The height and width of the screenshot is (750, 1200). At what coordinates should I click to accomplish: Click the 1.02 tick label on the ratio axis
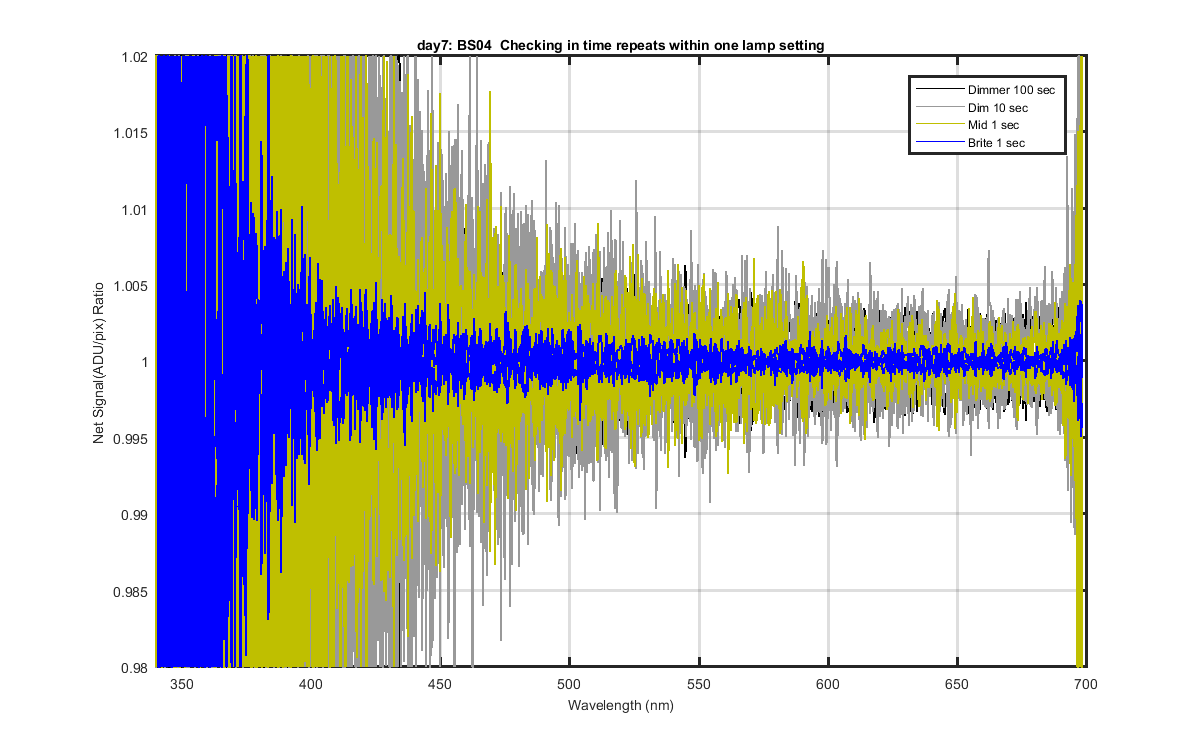(x=136, y=58)
